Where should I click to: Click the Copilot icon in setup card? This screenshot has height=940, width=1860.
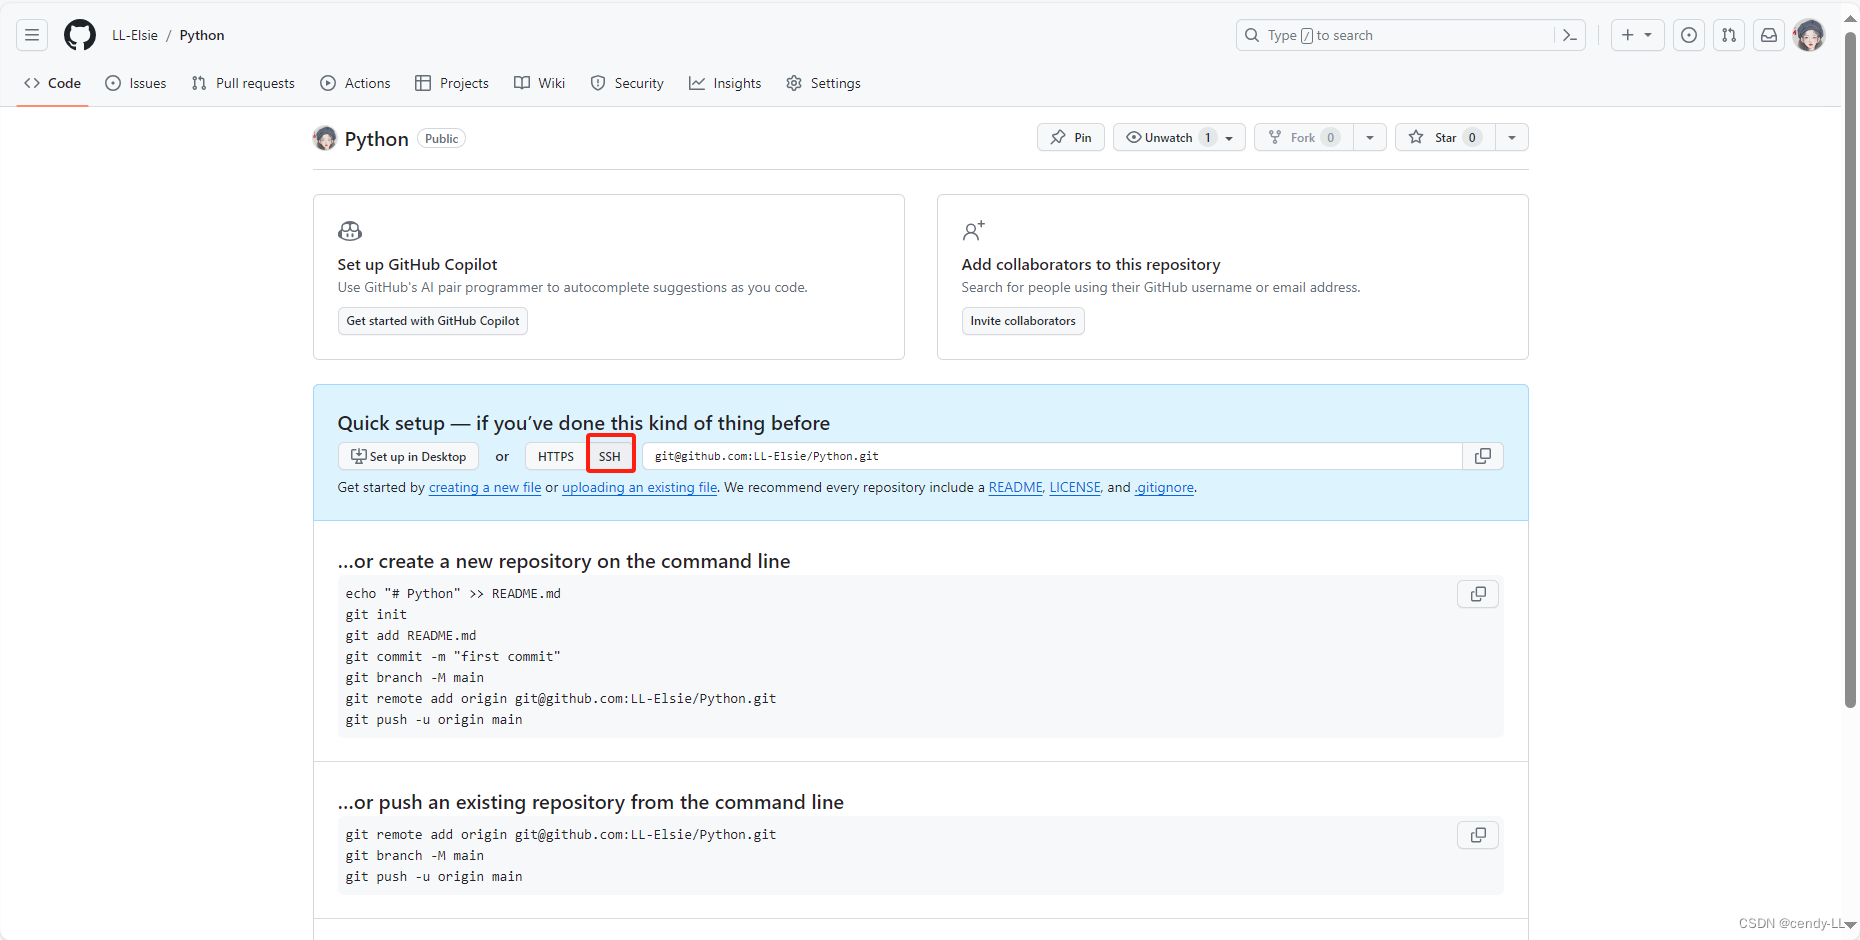coord(350,231)
